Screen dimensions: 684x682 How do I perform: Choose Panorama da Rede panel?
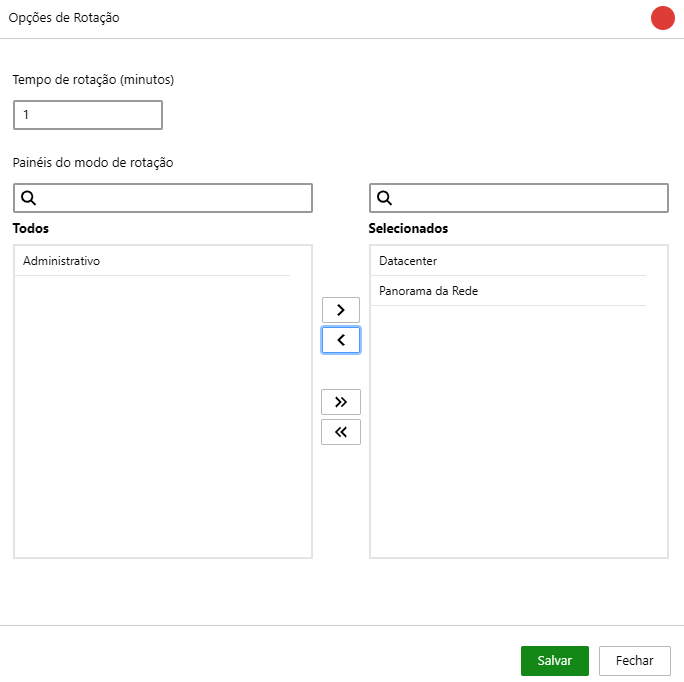click(428, 291)
